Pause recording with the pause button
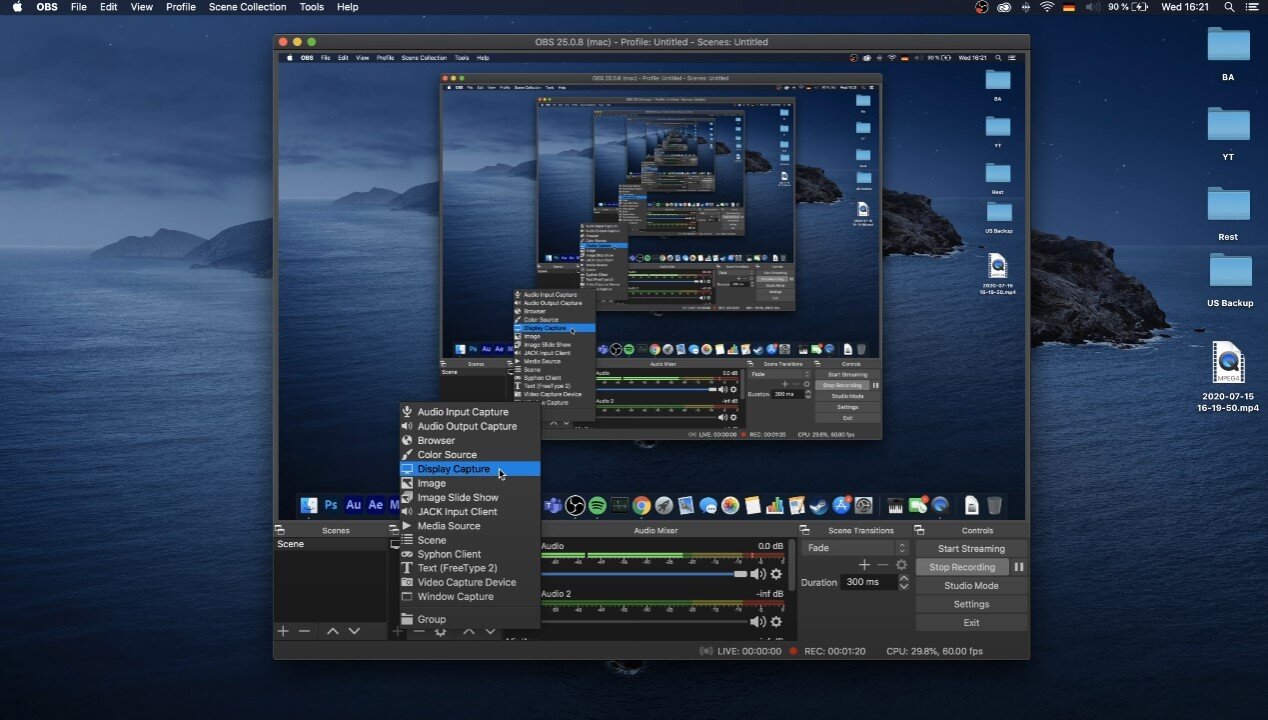Screen dimensions: 1268x720 [x=1019, y=567]
